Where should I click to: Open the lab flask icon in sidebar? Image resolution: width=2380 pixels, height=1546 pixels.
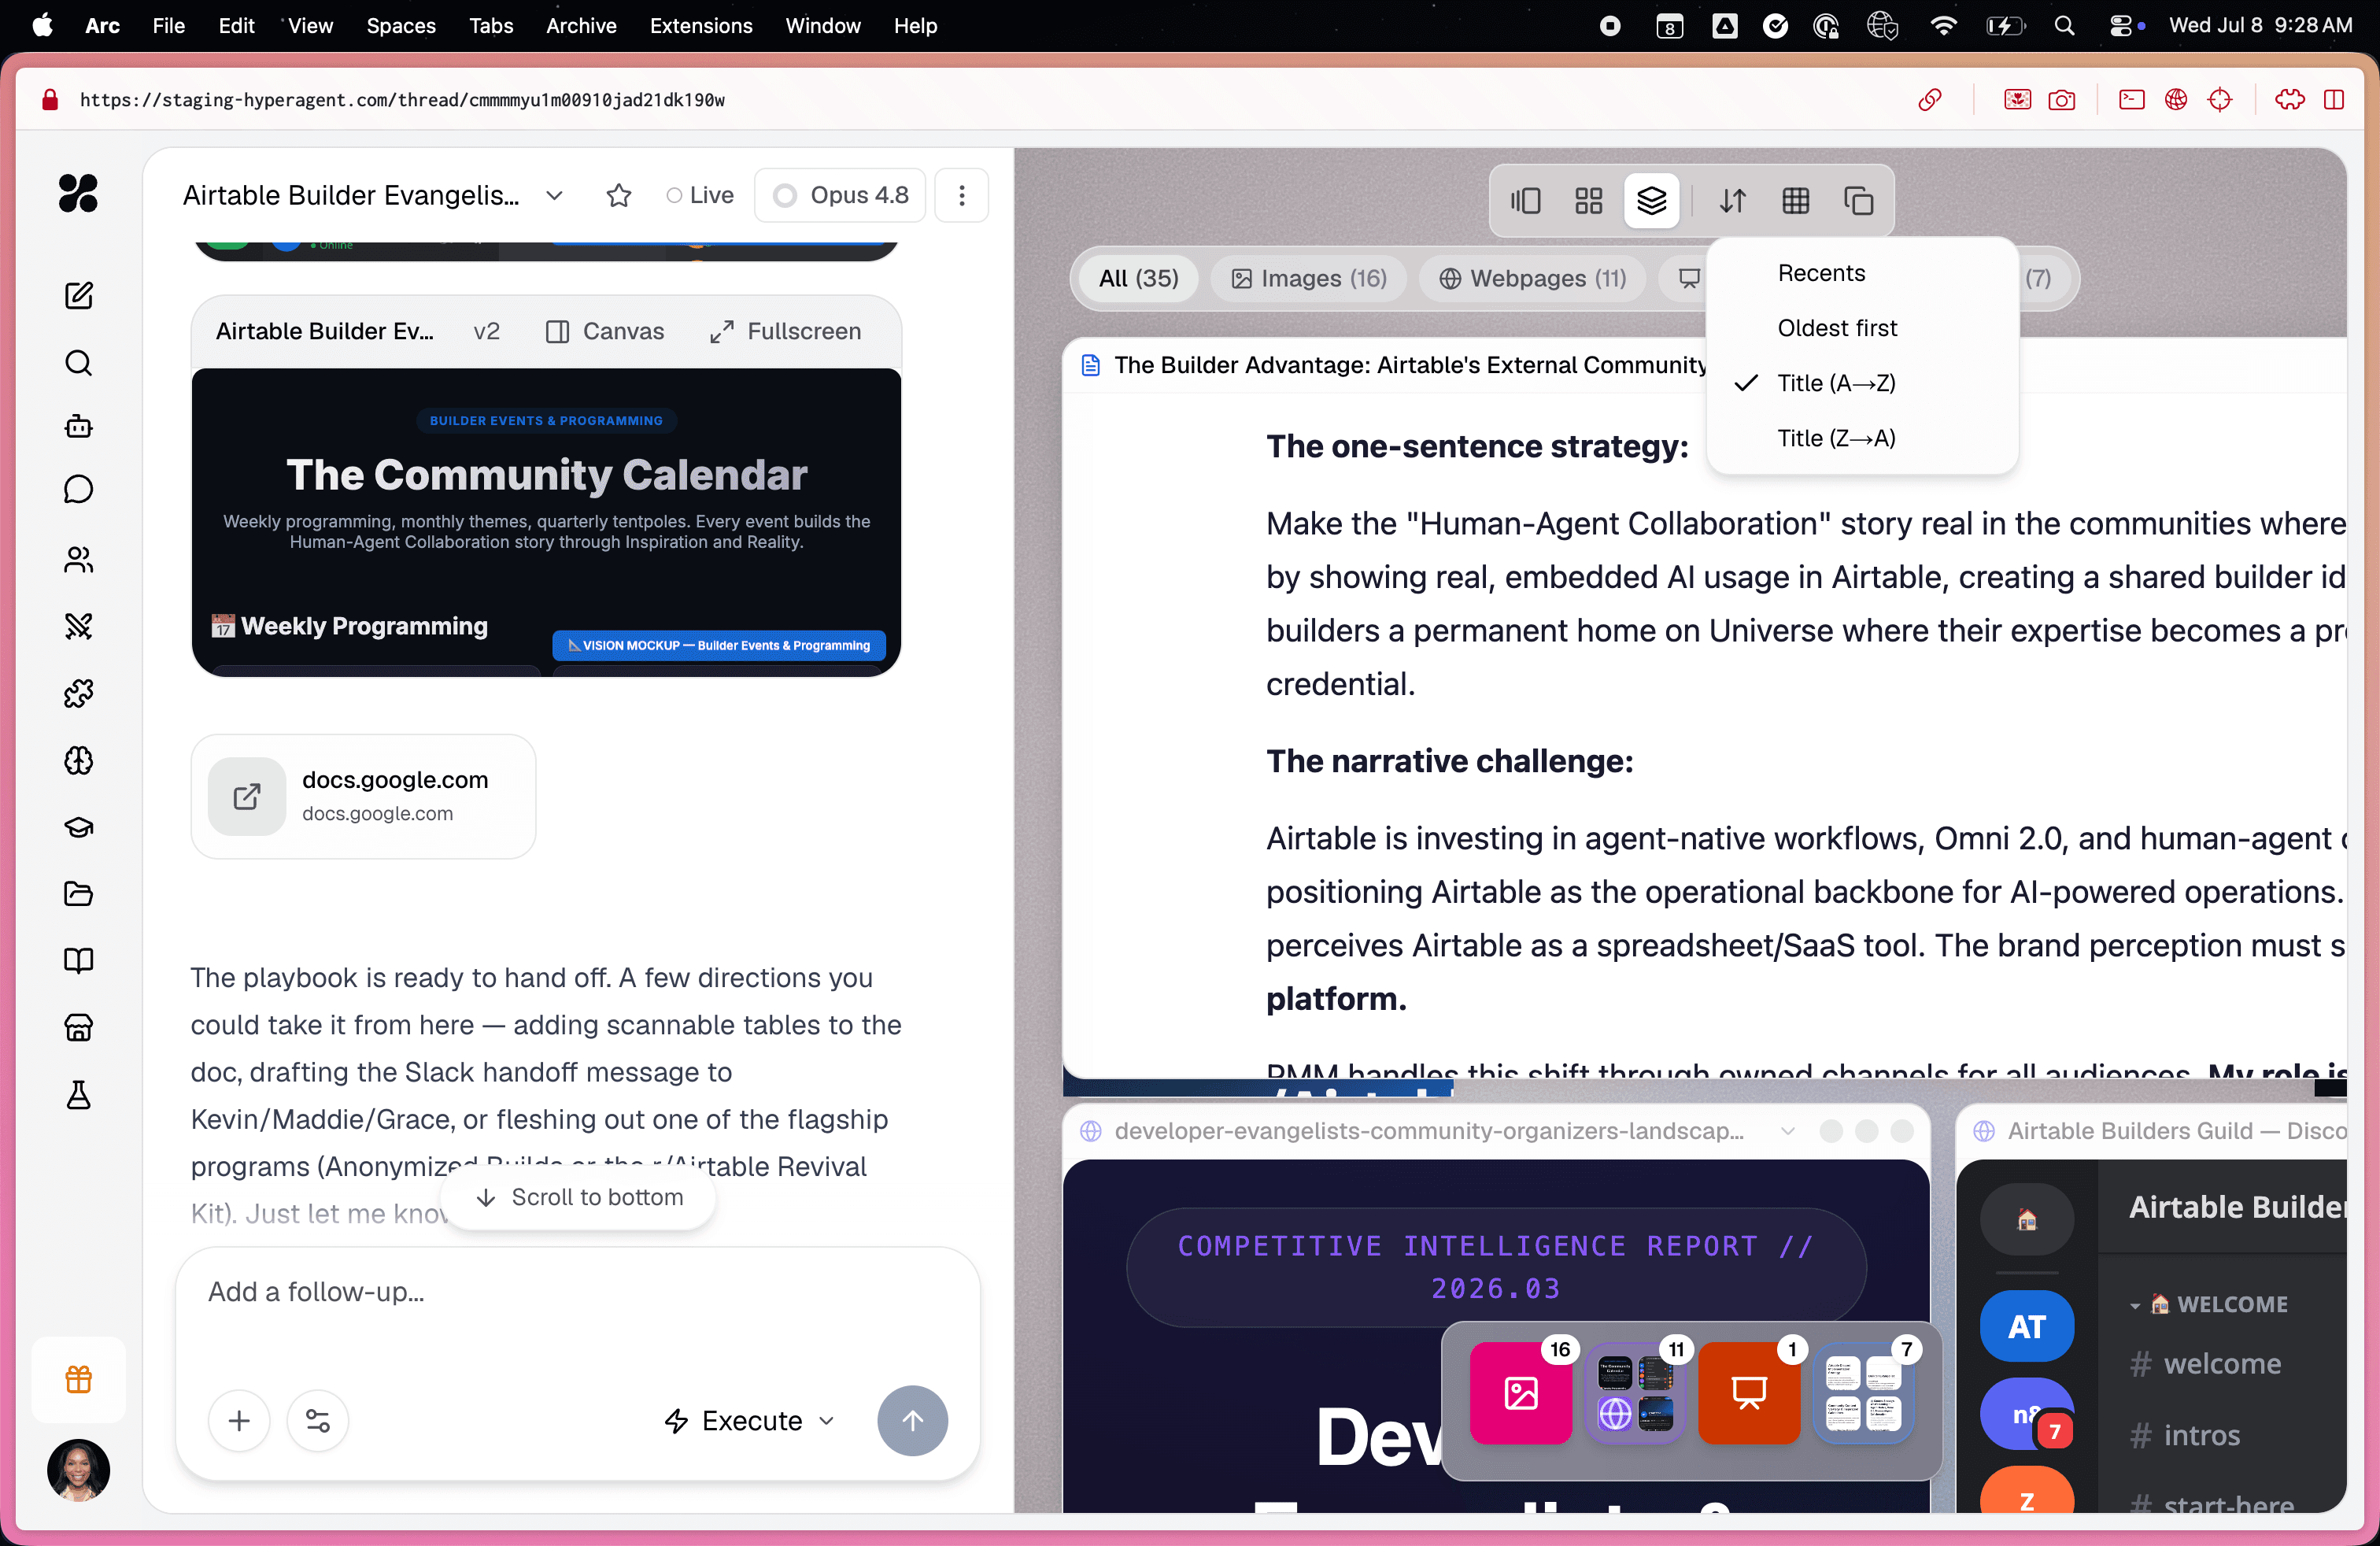[78, 1095]
